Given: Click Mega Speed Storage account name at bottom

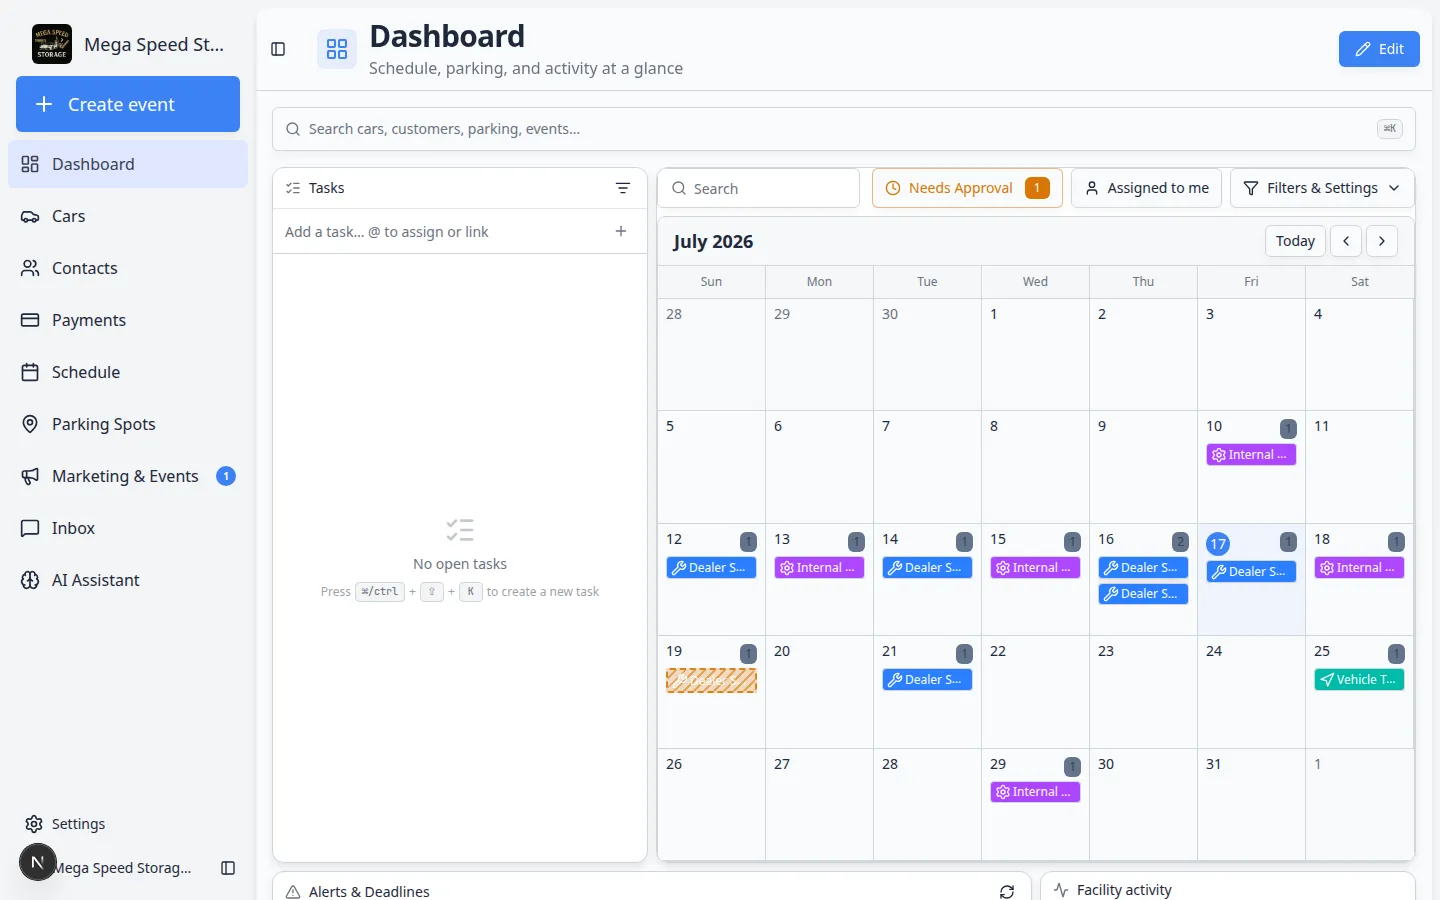Looking at the screenshot, I should point(122,868).
